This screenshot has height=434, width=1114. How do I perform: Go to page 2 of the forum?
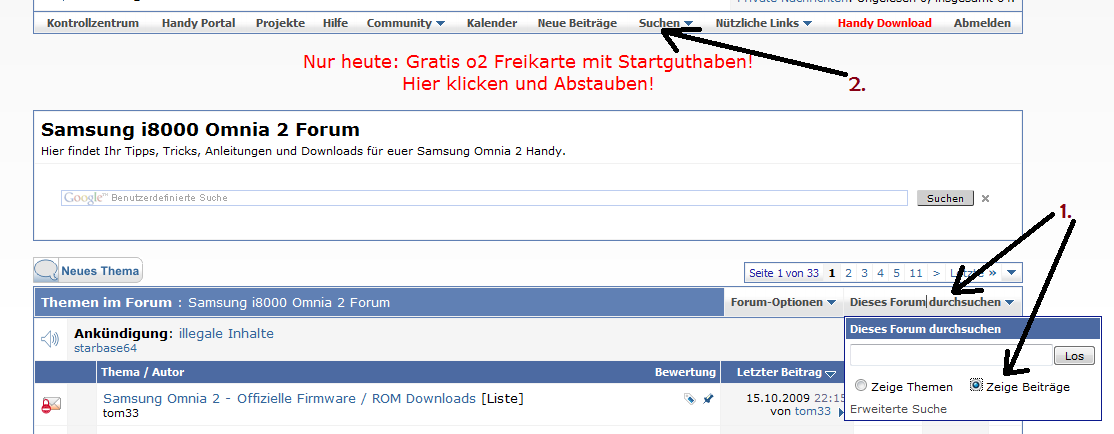coord(848,273)
